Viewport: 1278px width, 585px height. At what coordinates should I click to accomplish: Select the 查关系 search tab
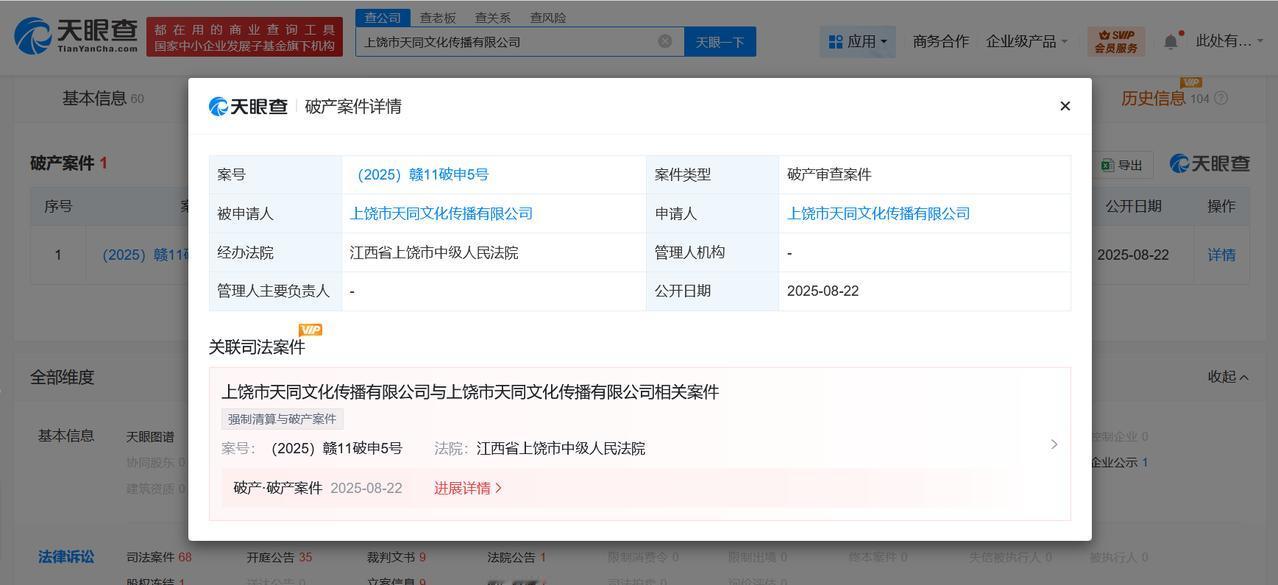pyautogui.click(x=493, y=17)
